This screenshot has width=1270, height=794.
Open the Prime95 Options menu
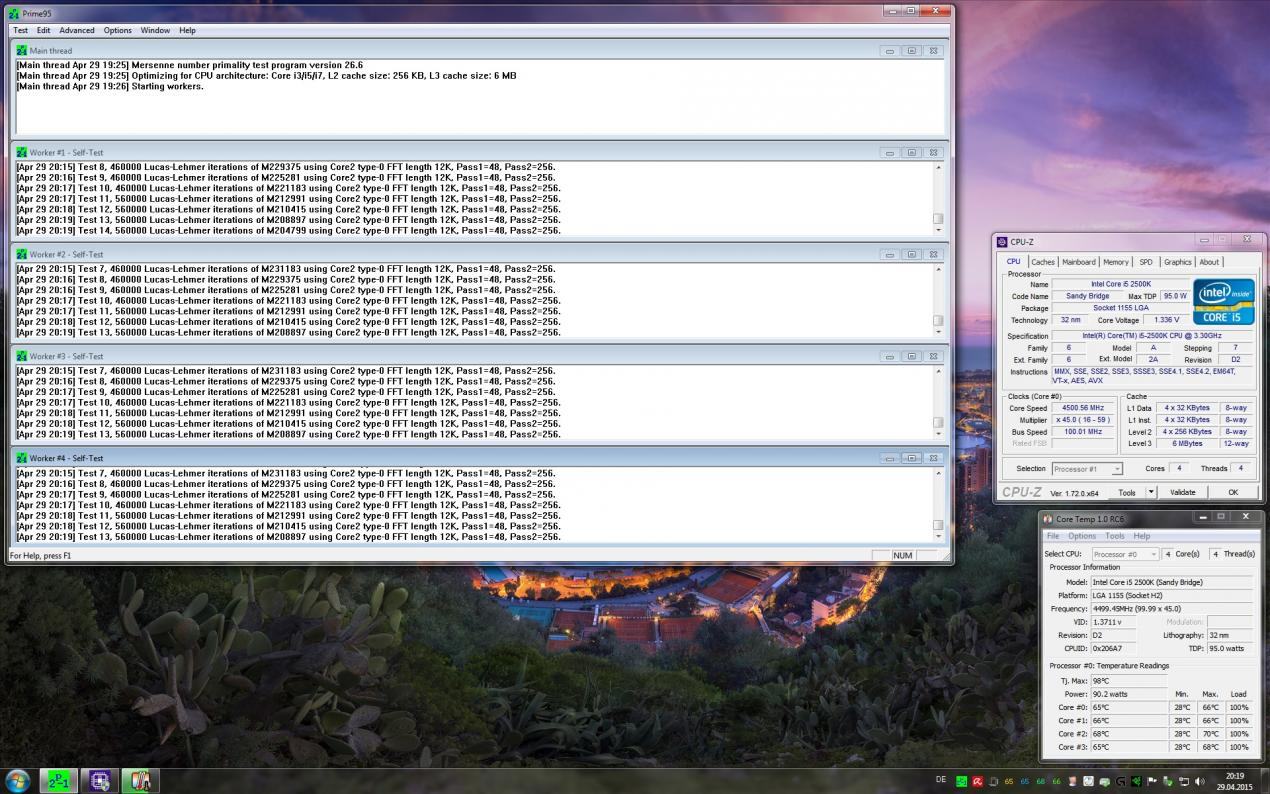pos(117,30)
